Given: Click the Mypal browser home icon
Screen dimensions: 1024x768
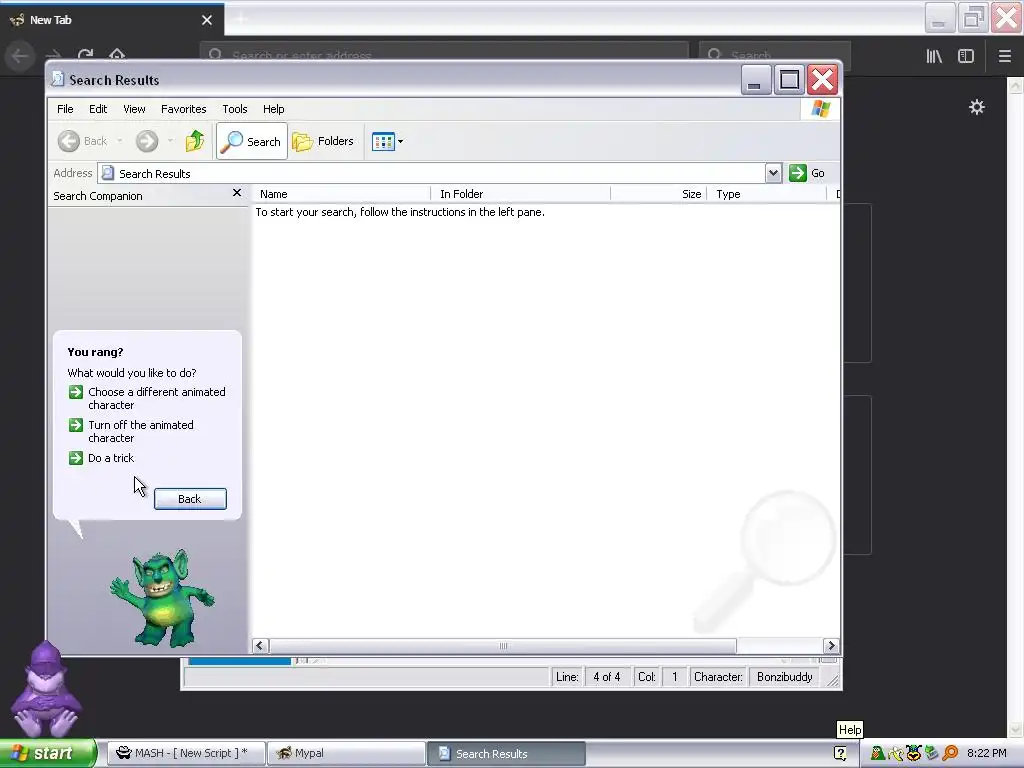Looking at the screenshot, I should (117, 55).
